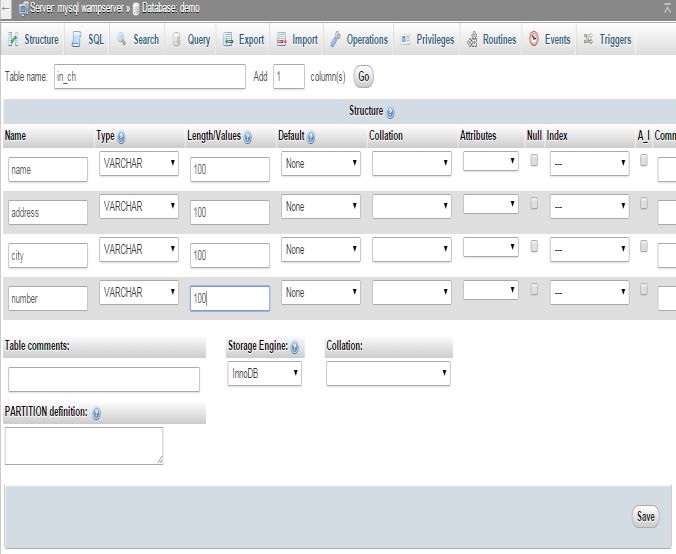676x554 pixels.
Task: Open the Database: demo link
Action: coord(171,8)
